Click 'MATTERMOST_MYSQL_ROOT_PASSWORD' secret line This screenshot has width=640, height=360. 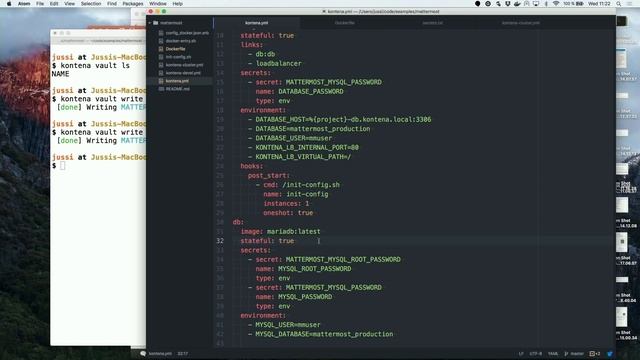[x=324, y=260]
